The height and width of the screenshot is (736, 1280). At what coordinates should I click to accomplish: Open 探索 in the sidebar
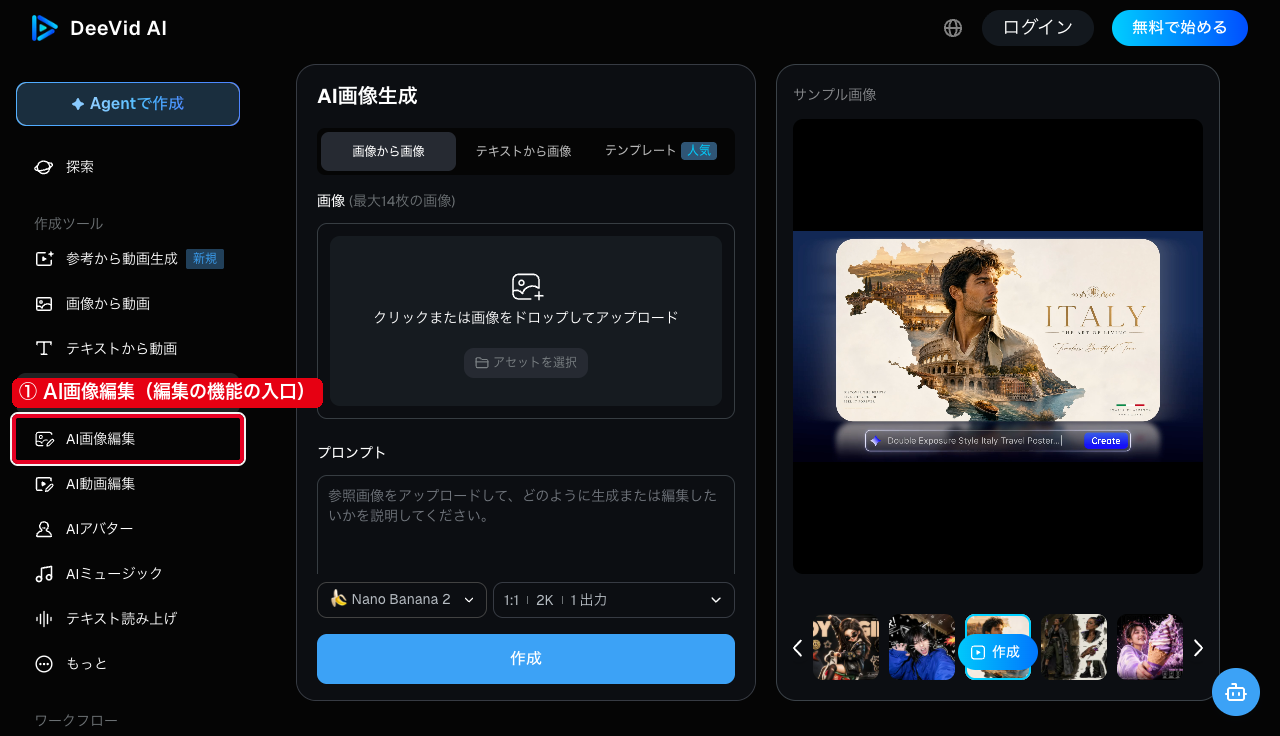[x=128, y=167]
